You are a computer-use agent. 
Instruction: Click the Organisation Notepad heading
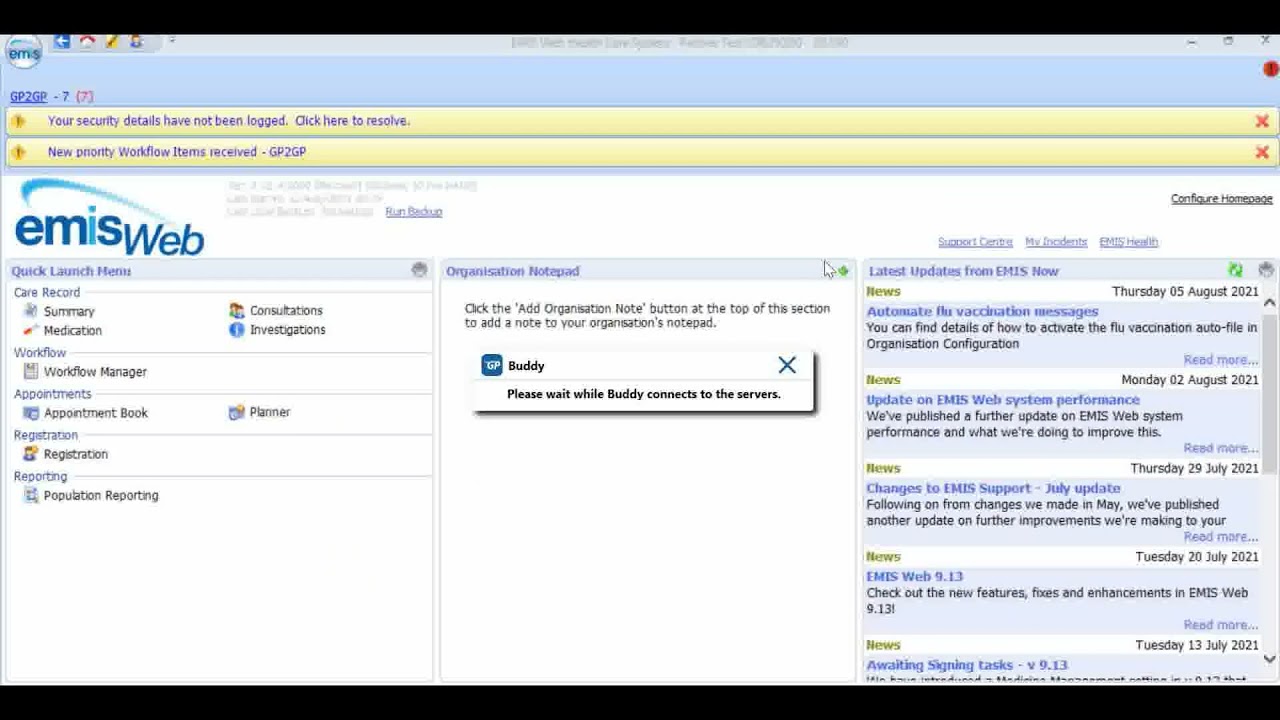click(512, 271)
